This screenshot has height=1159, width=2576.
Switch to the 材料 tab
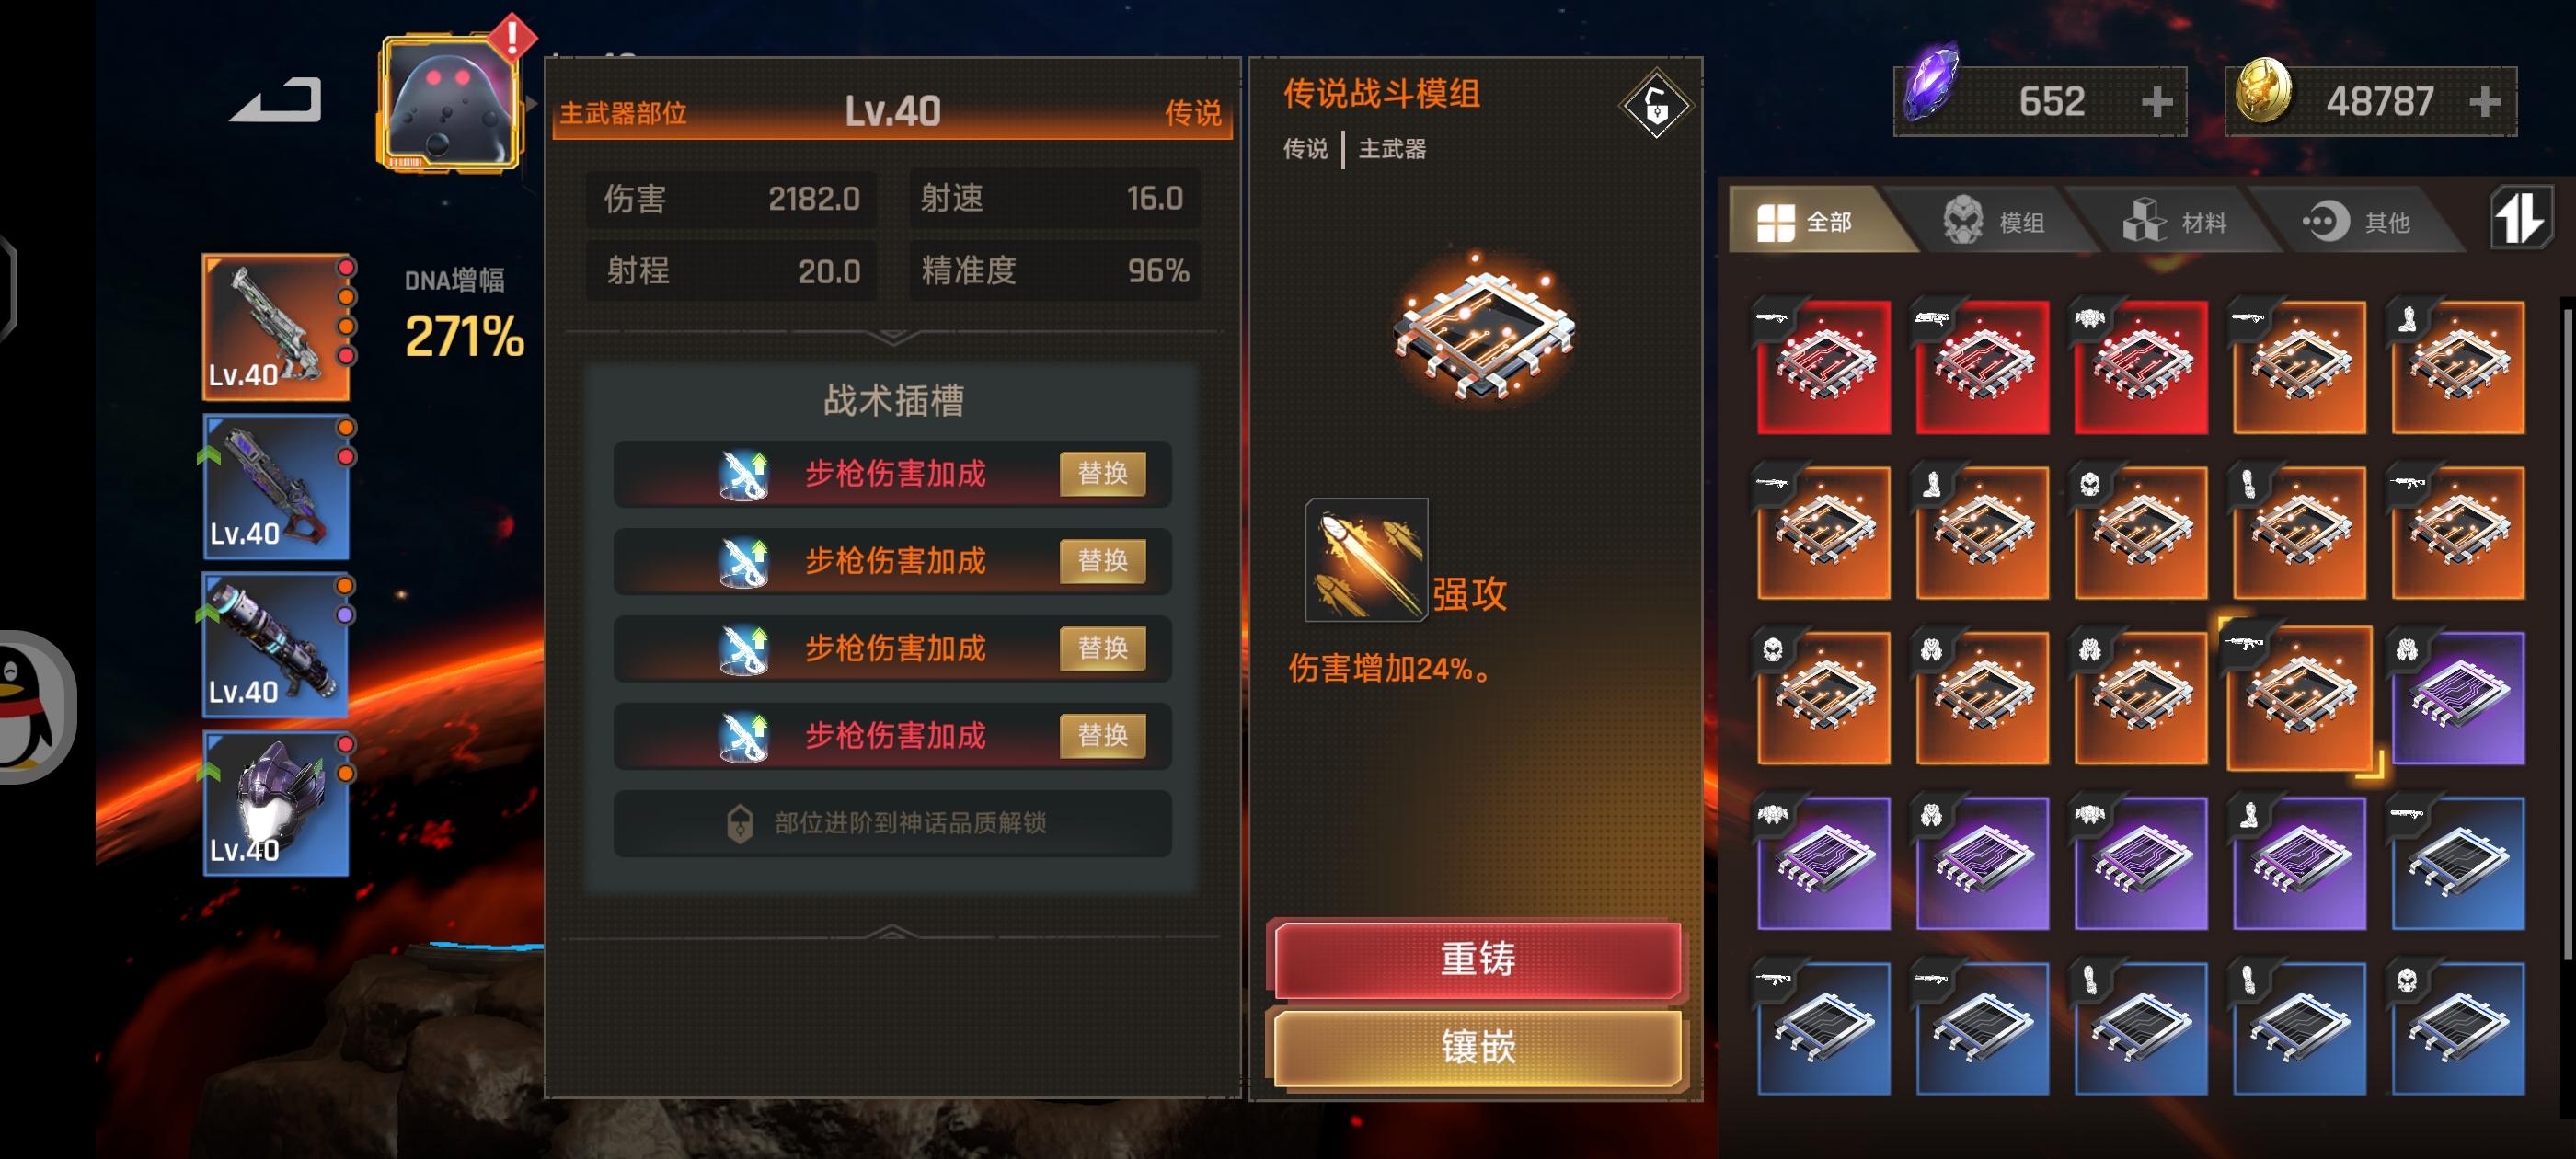2176,221
